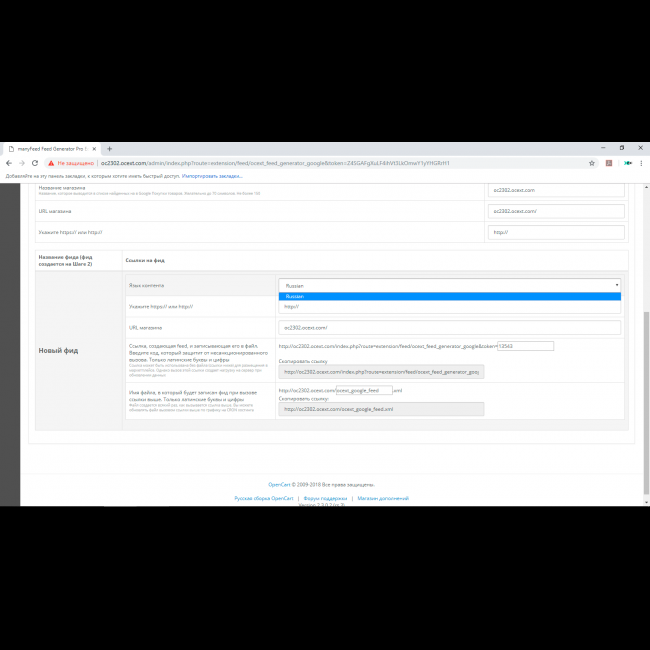Screen dimensions: 650x650
Task: Click the browser back arrow
Action: coord(8,163)
